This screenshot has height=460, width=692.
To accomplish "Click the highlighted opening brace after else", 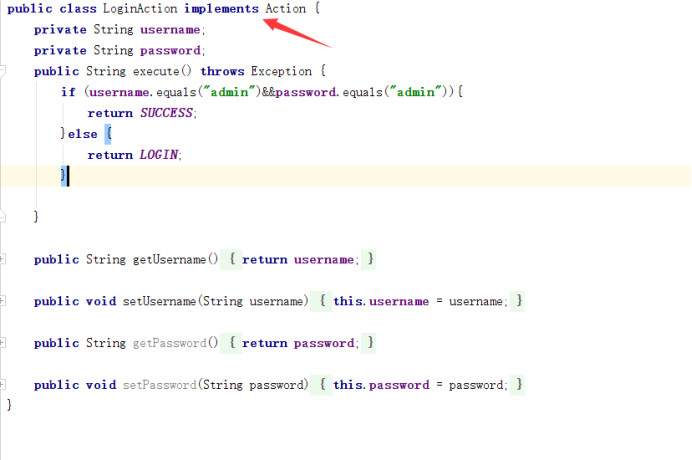I will pos(108,134).
